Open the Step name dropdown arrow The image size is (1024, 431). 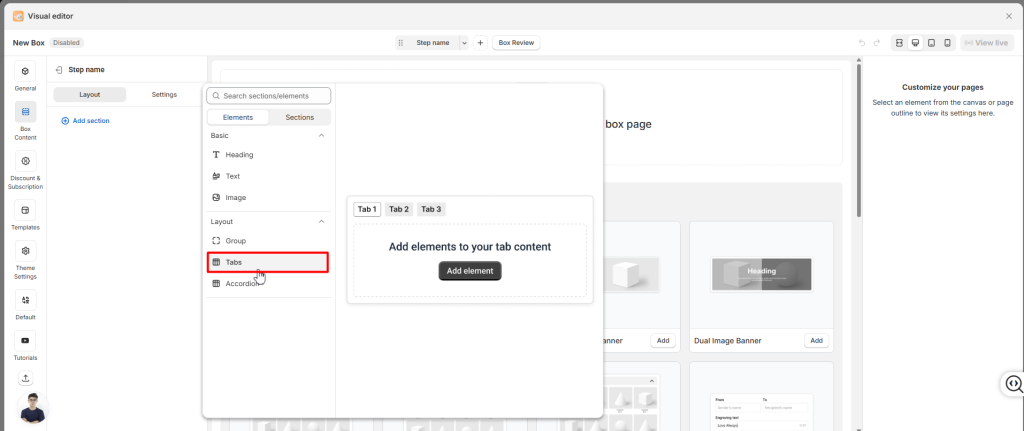tap(464, 43)
